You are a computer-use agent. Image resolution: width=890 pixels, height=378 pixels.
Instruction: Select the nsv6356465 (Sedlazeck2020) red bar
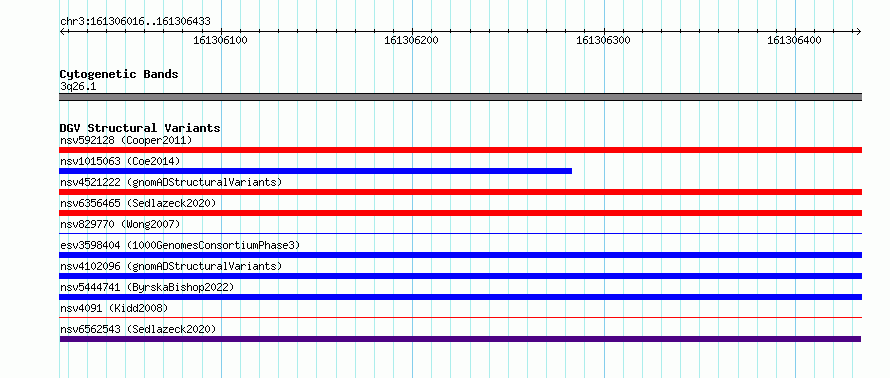(x=460, y=213)
